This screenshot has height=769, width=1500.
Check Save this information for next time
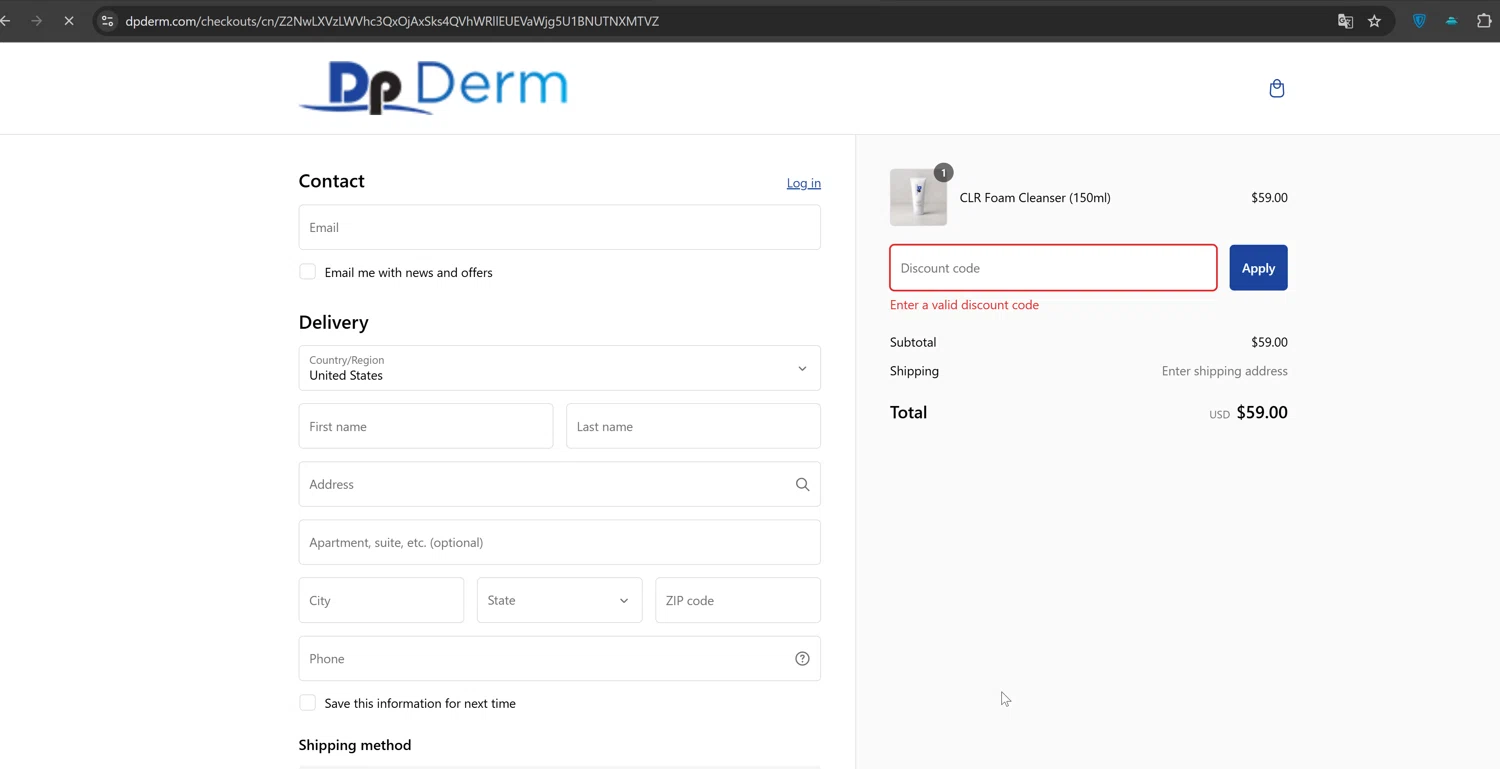coord(307,703)
